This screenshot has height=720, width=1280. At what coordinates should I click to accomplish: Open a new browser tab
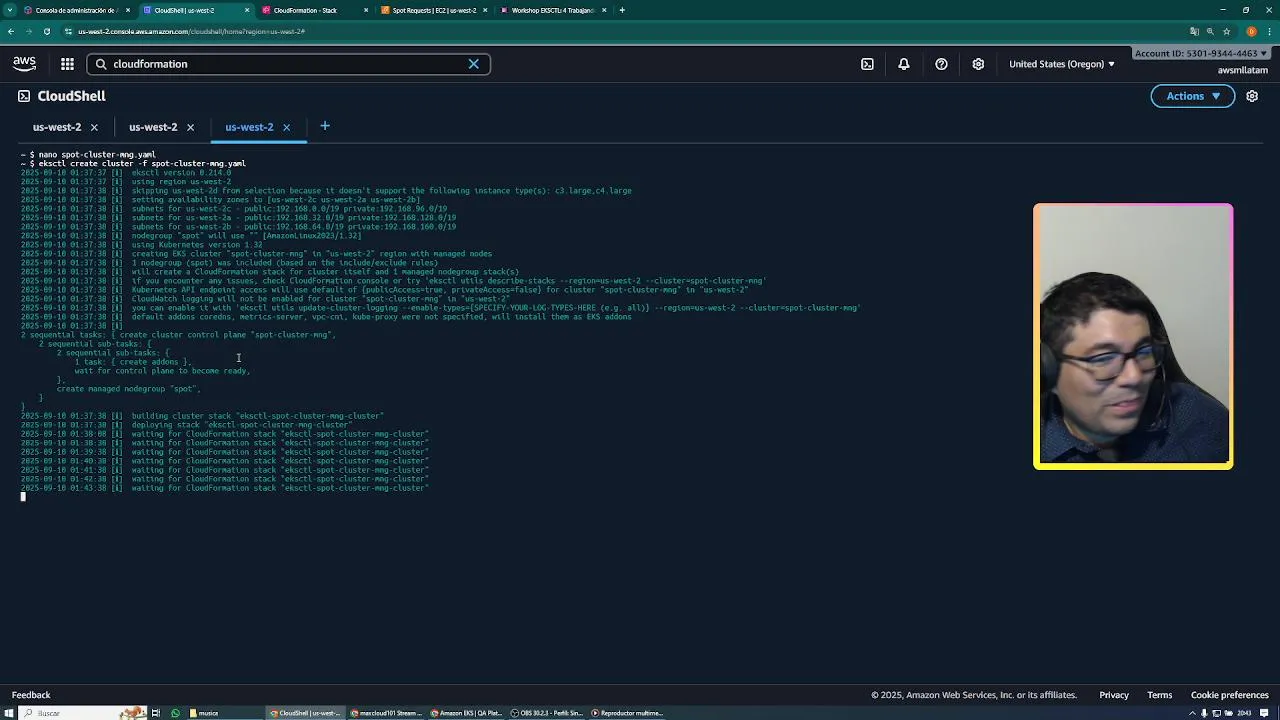tap(622, 10)
